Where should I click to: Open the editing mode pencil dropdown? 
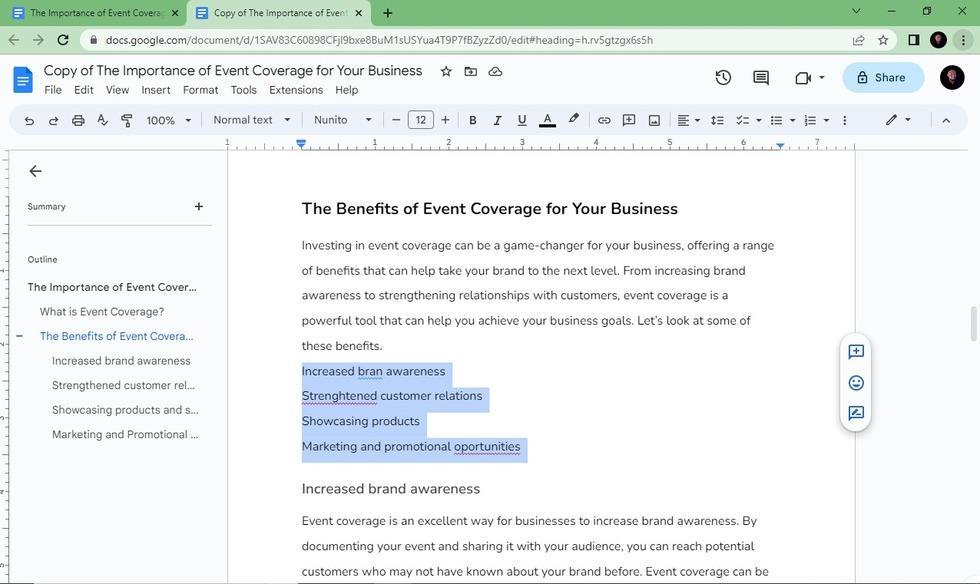[898, 119]
